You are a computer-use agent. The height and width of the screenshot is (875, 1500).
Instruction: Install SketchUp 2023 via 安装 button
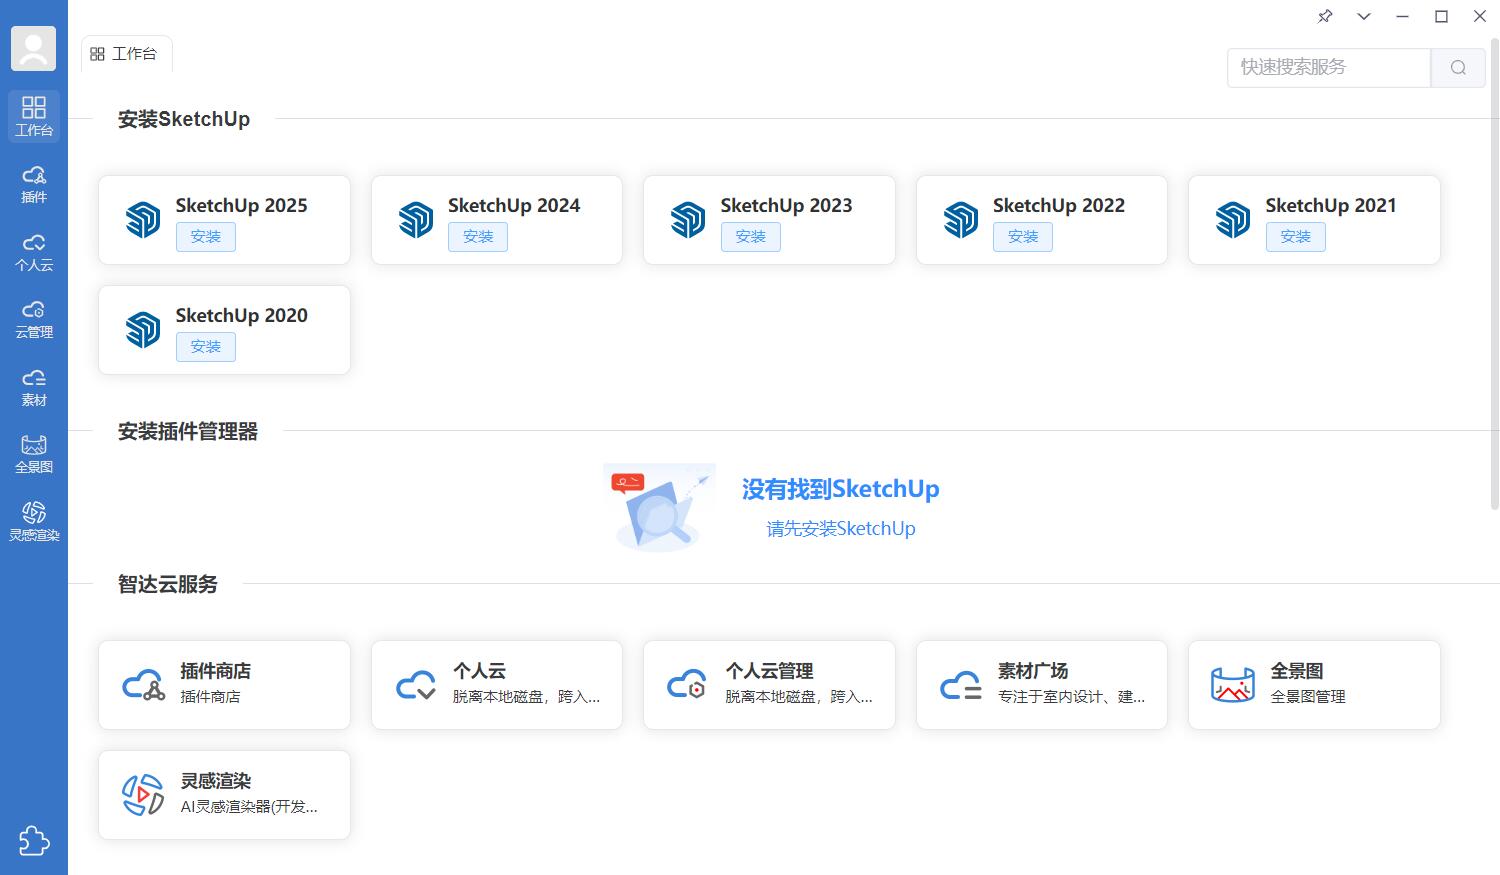(751, 237)
